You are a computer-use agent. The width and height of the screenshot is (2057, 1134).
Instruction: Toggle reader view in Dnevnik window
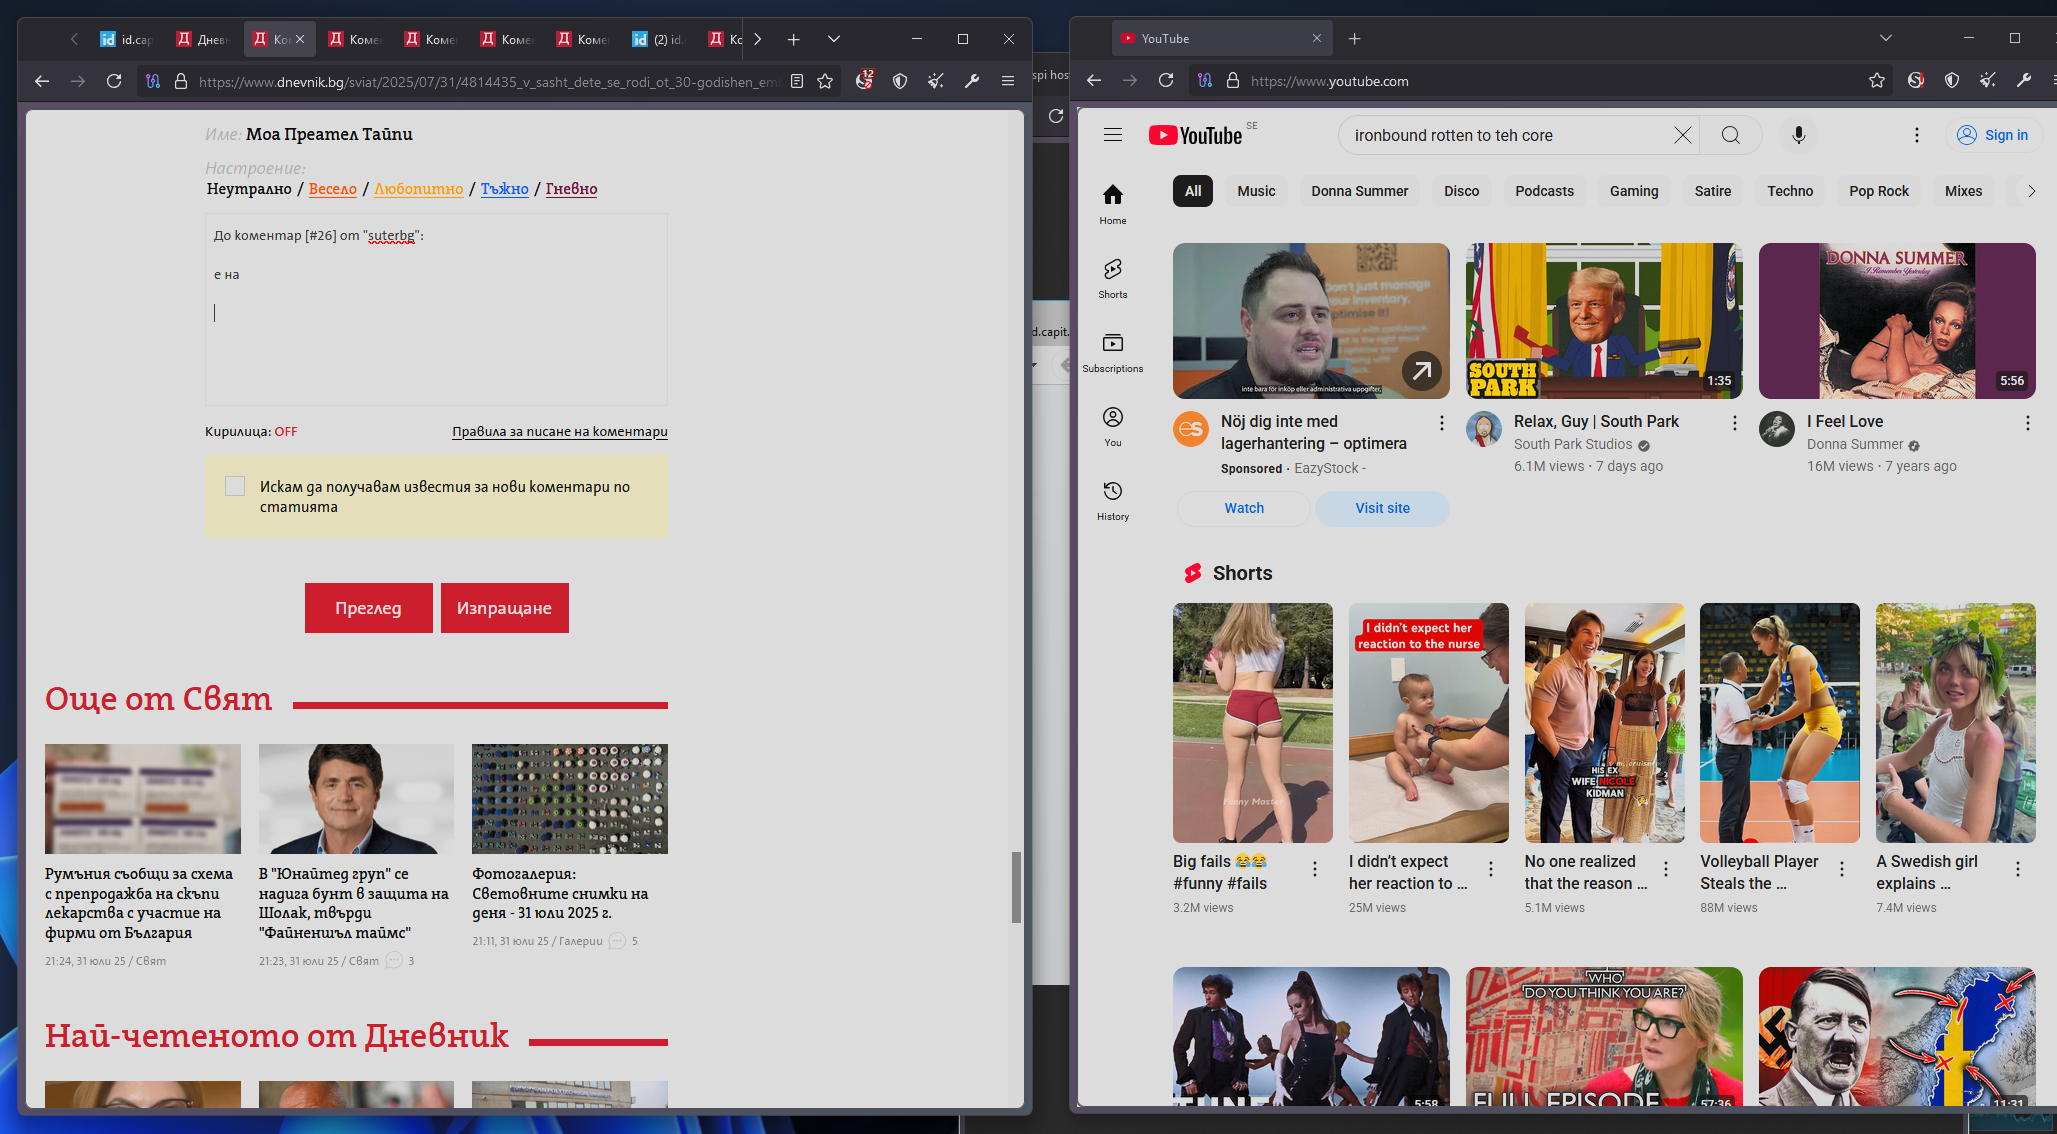797,81
